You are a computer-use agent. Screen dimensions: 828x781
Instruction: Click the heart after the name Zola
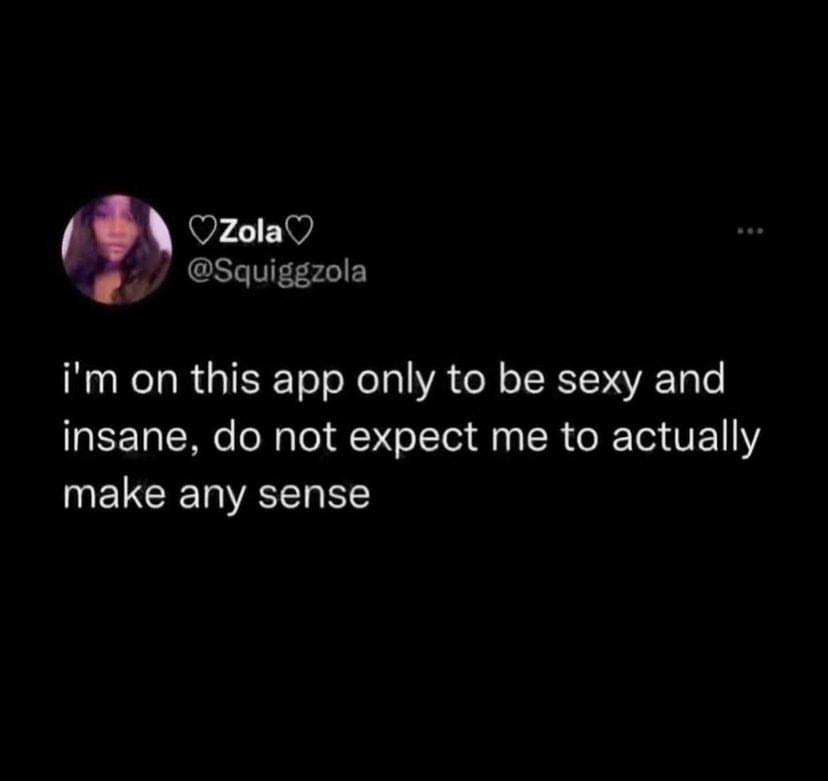pos(300,233)
